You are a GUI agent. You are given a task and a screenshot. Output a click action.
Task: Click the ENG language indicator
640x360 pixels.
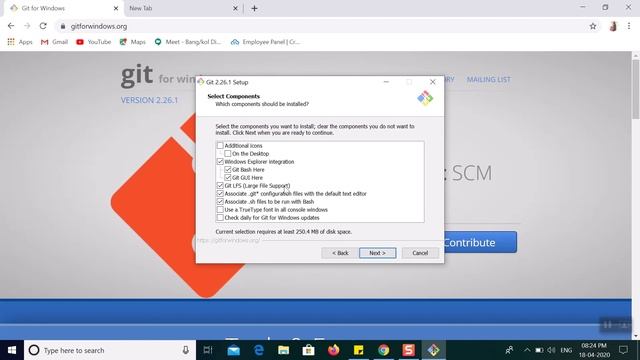click(x=566, y=350)
